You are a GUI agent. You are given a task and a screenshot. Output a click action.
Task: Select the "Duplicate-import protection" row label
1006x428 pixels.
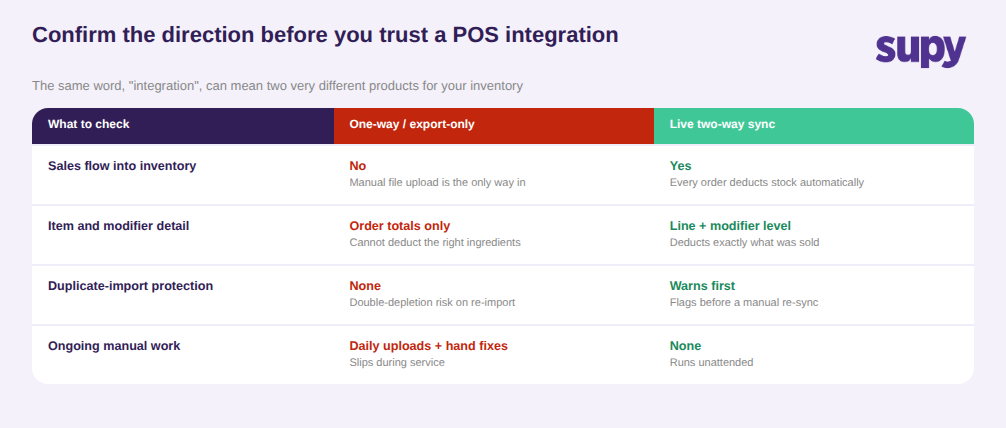pyautogui.click(x=130, y=286)
